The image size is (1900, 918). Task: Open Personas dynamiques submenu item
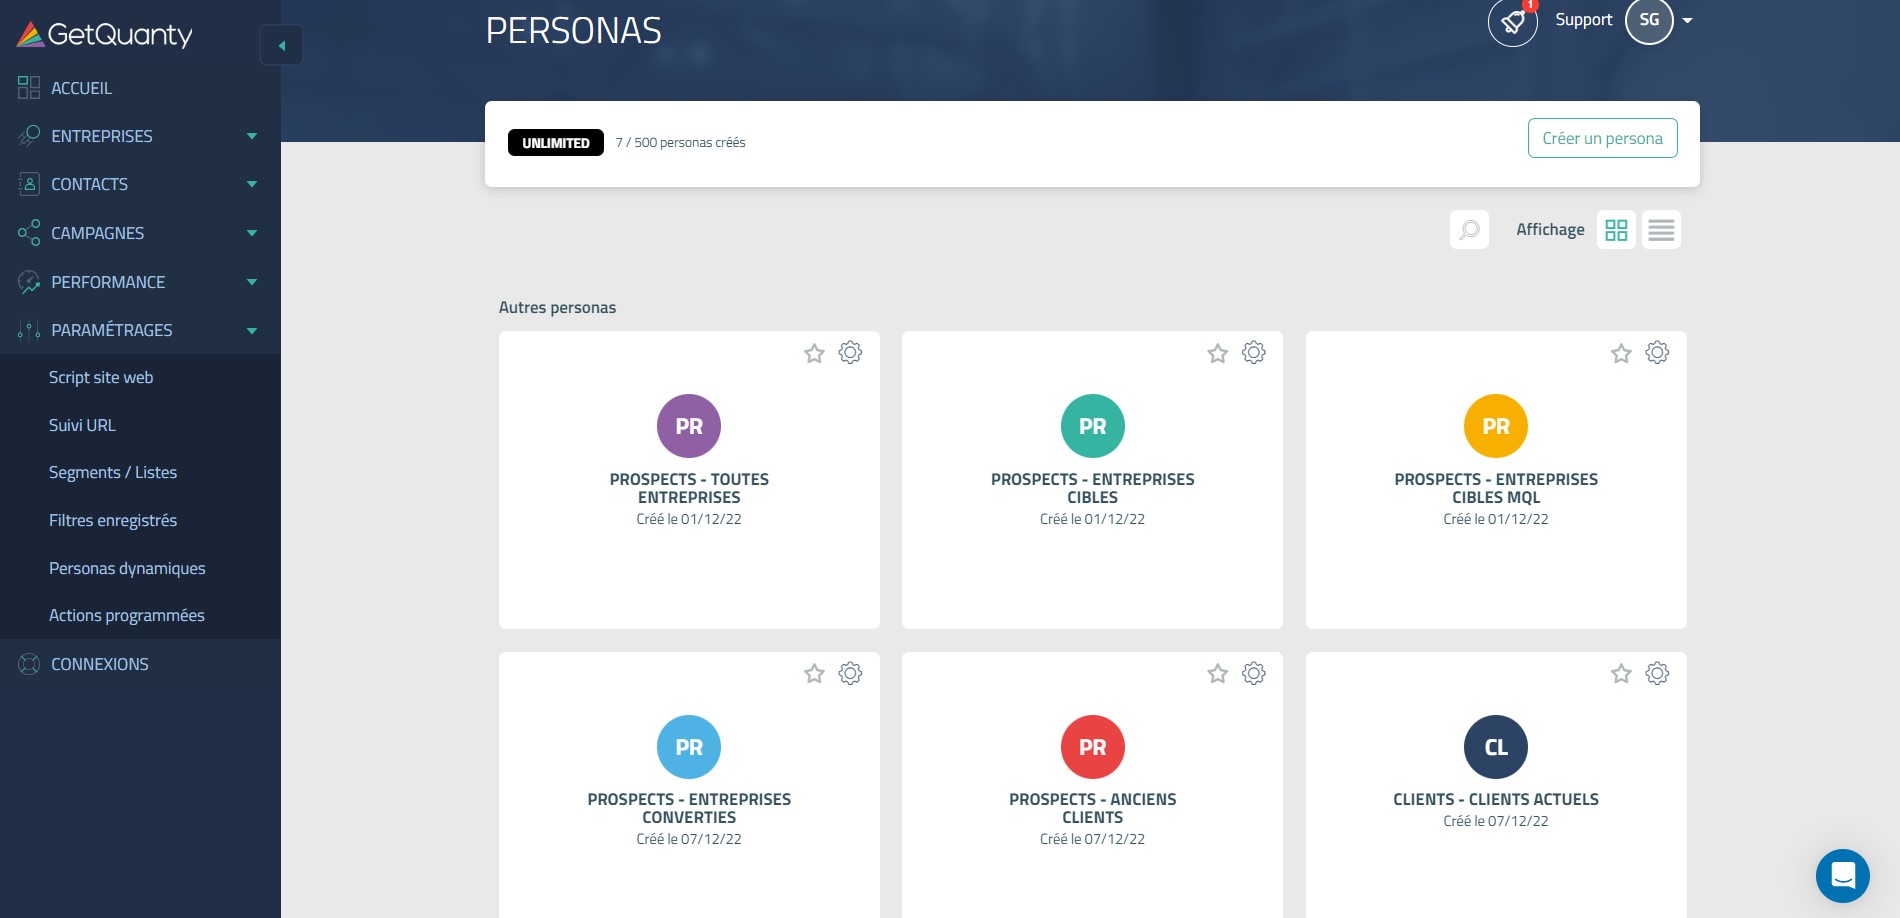tap(127, 568)
